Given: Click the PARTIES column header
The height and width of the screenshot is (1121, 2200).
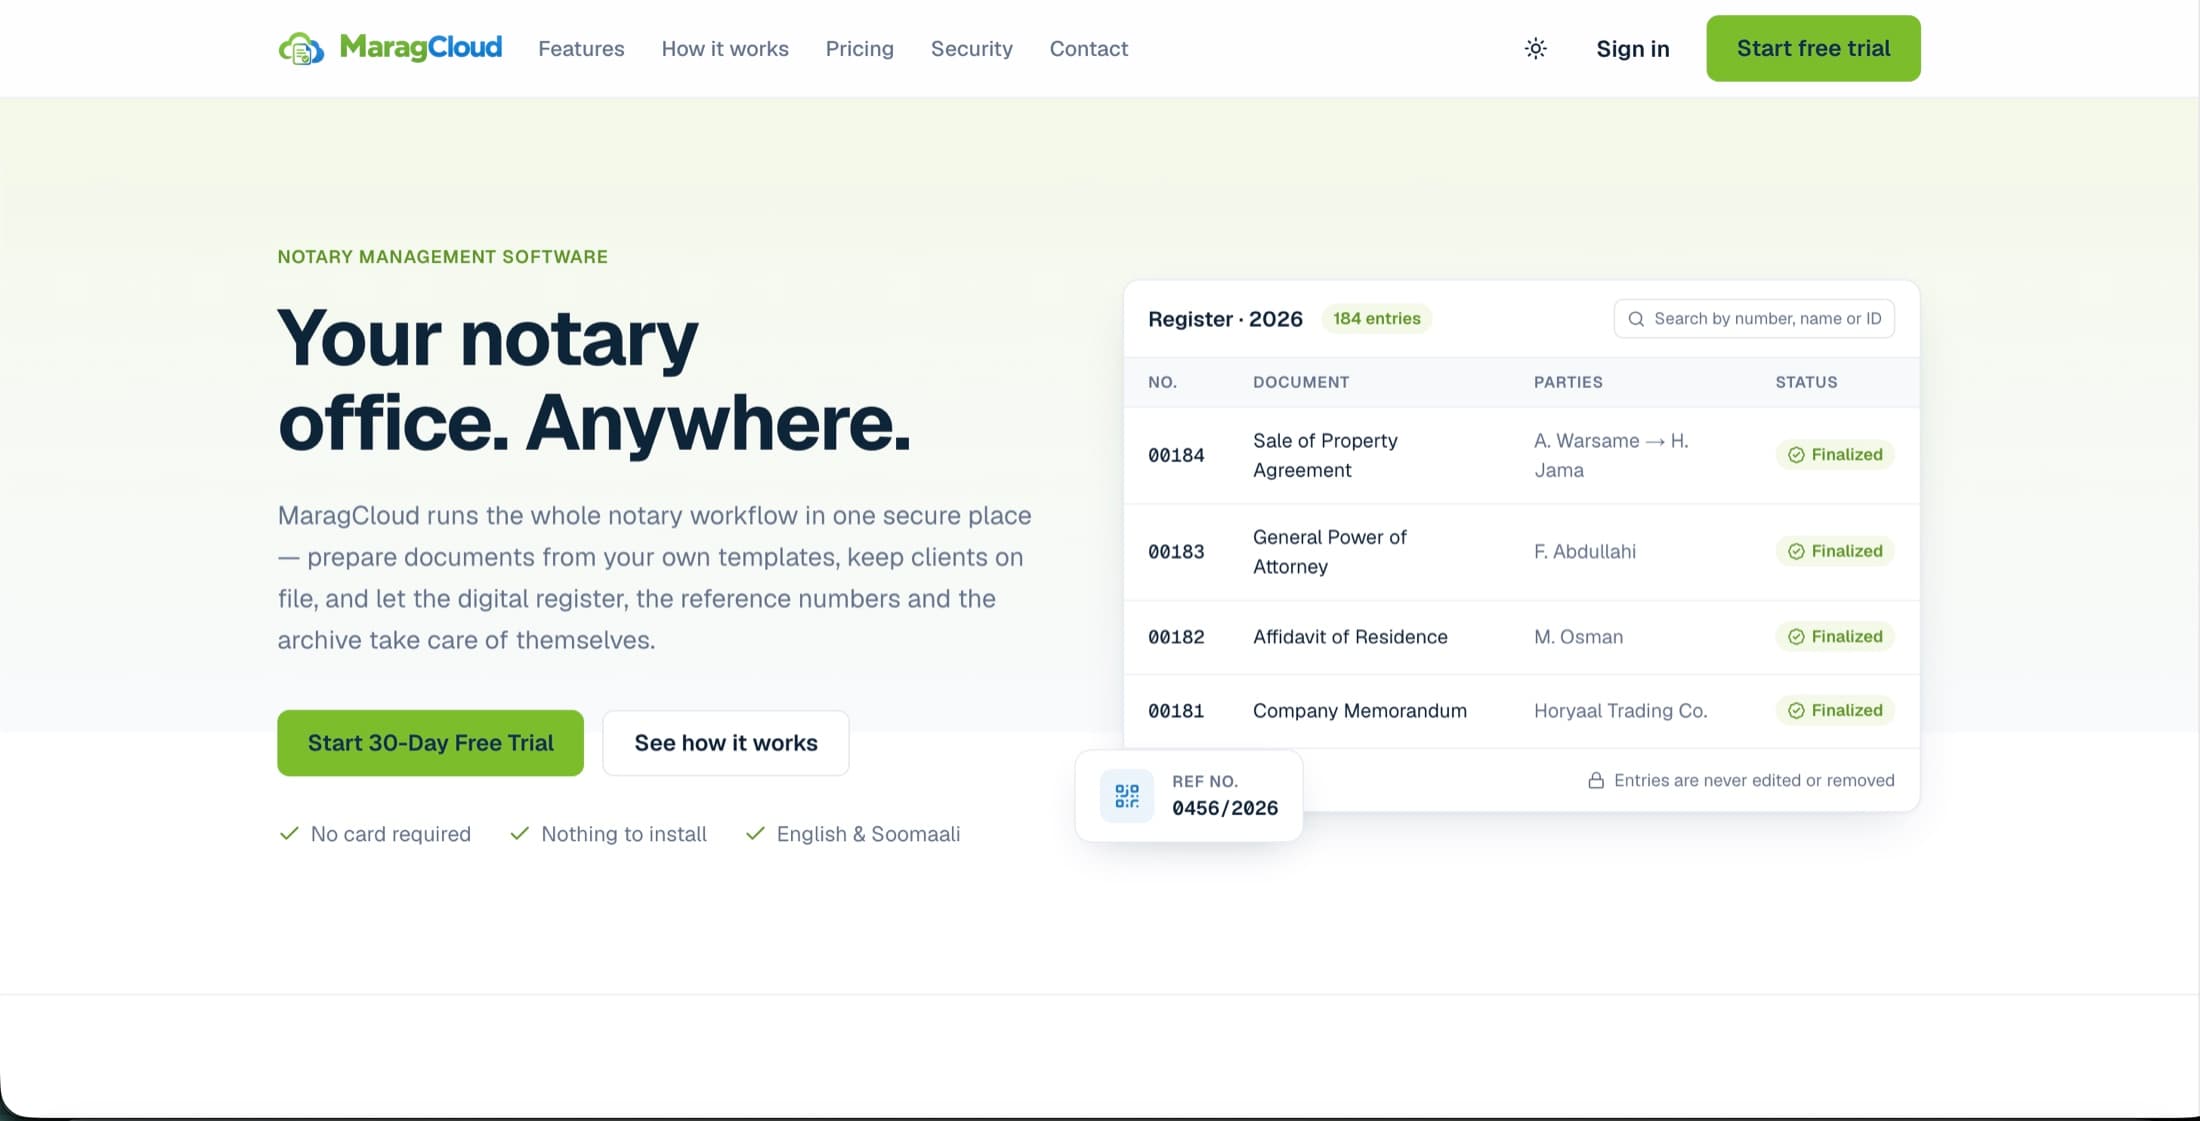Looking at the screenshot, I should click(x=1568, y=382).
